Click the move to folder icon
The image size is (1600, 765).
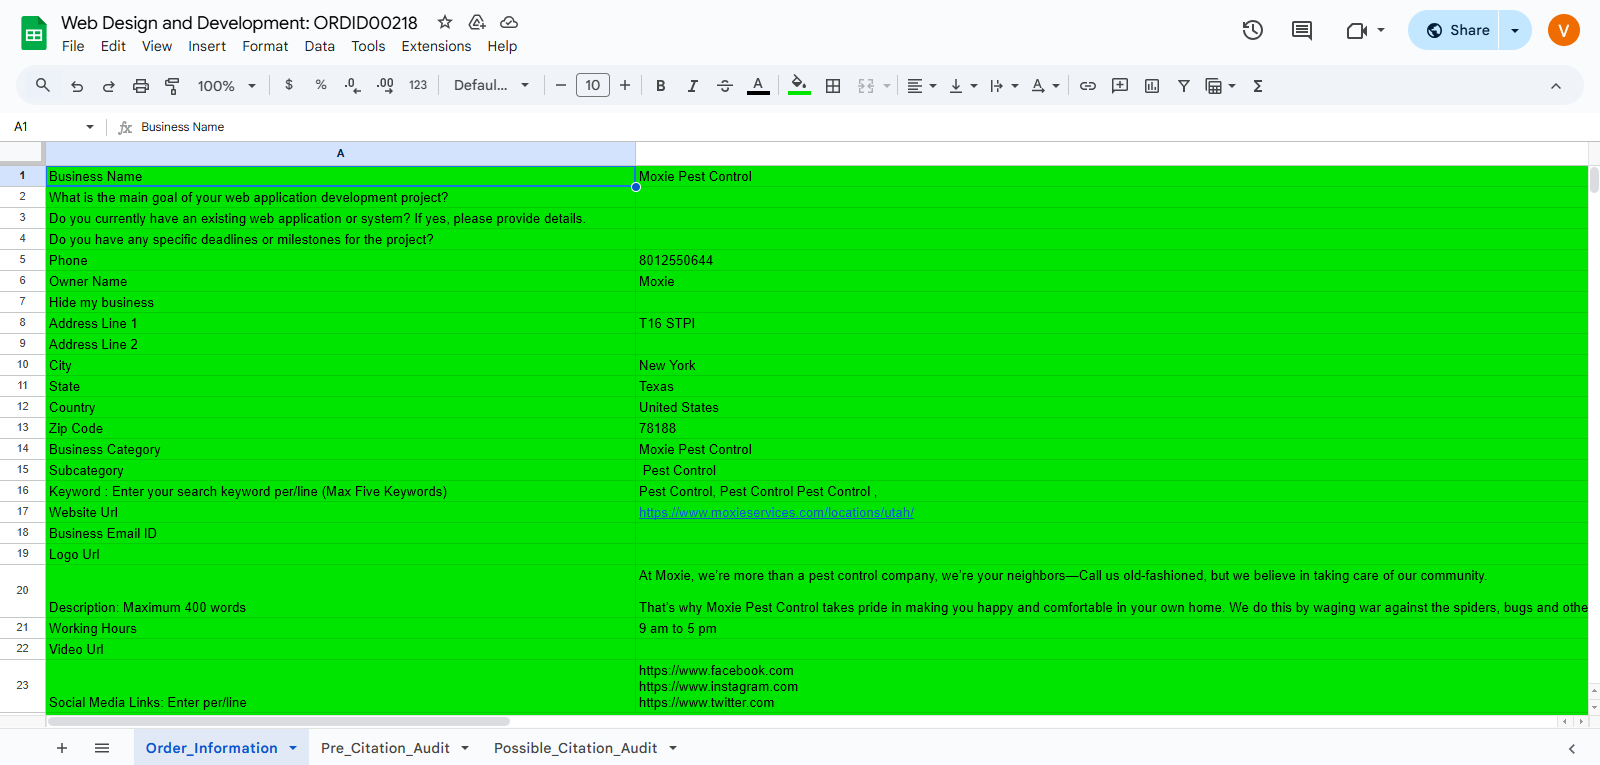click(477, 22)
